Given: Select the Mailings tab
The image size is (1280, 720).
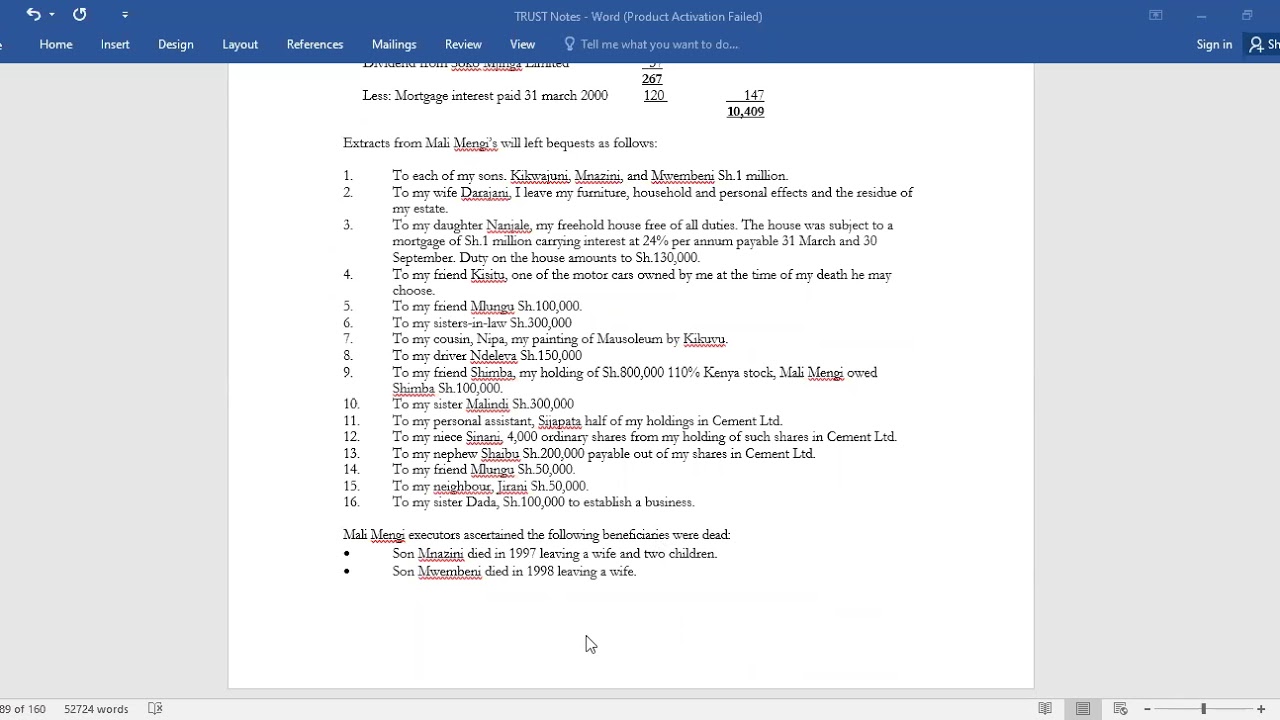Looking at the screenshot, I should click(x=394, y=44).
